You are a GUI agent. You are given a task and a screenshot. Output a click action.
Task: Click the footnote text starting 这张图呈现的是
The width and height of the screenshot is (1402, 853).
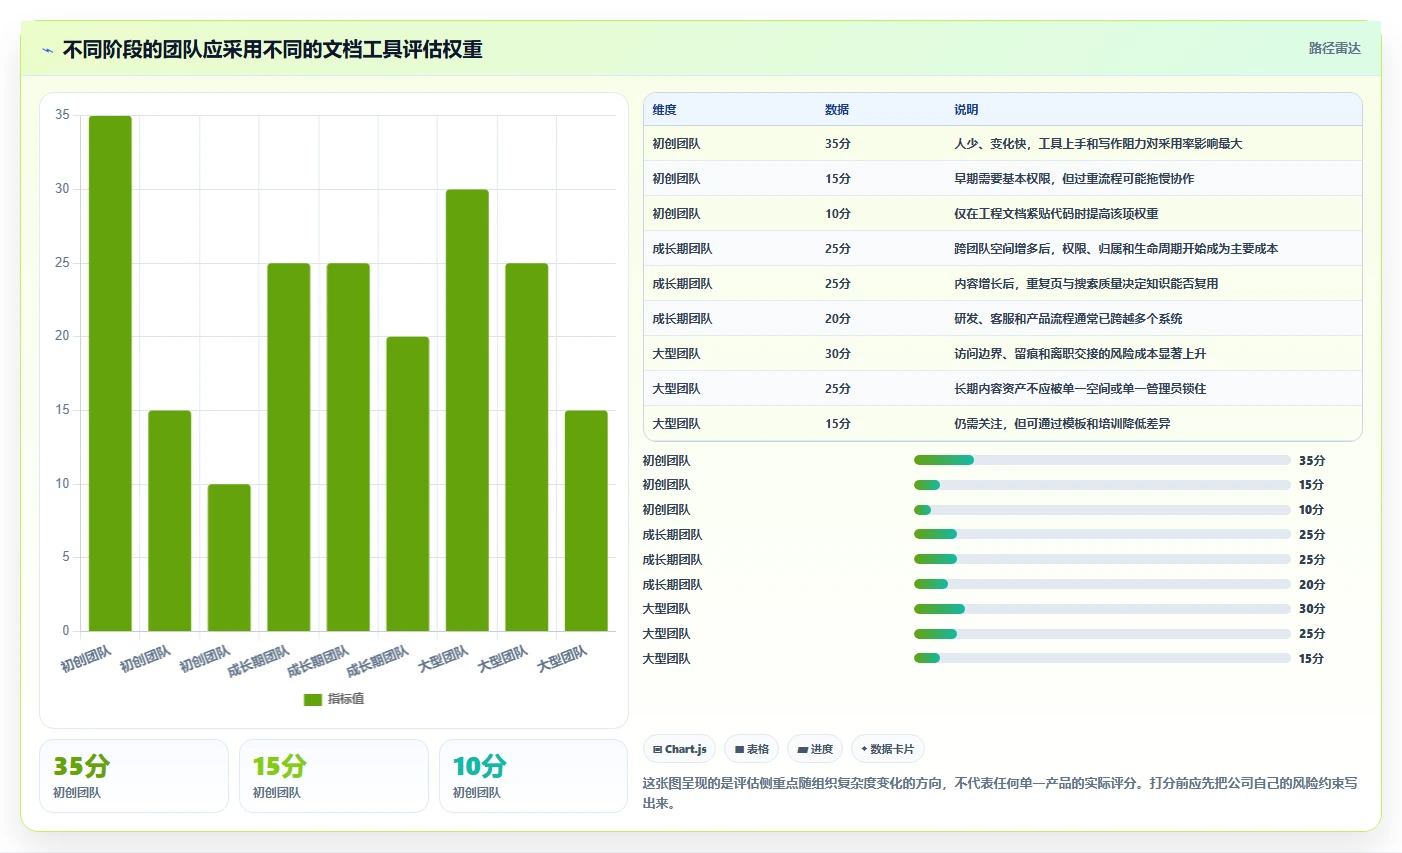point(1000,793)
